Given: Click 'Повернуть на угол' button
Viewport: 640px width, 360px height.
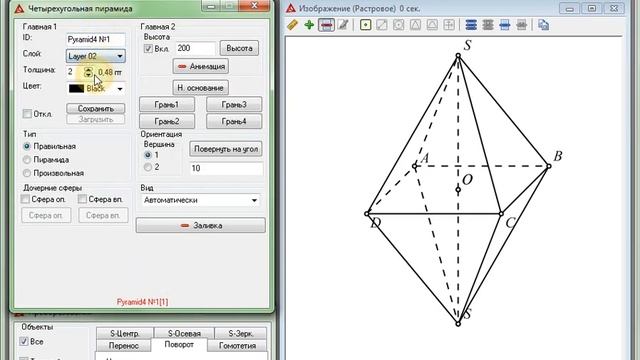Looking at the screenshot, I should pyautogui.click(x=226, y=149).
